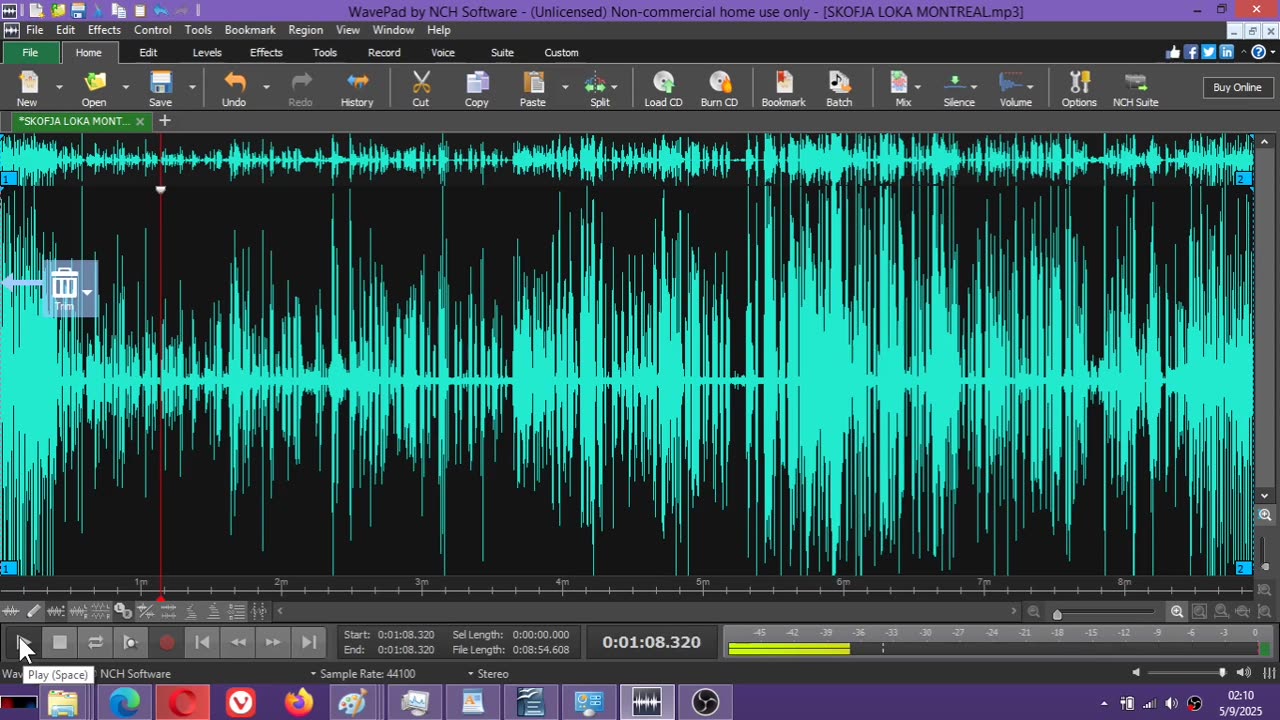1280x720 pixels.
Task: Expand the Split dropdown arrow
Action: click(x=614, y=87)
